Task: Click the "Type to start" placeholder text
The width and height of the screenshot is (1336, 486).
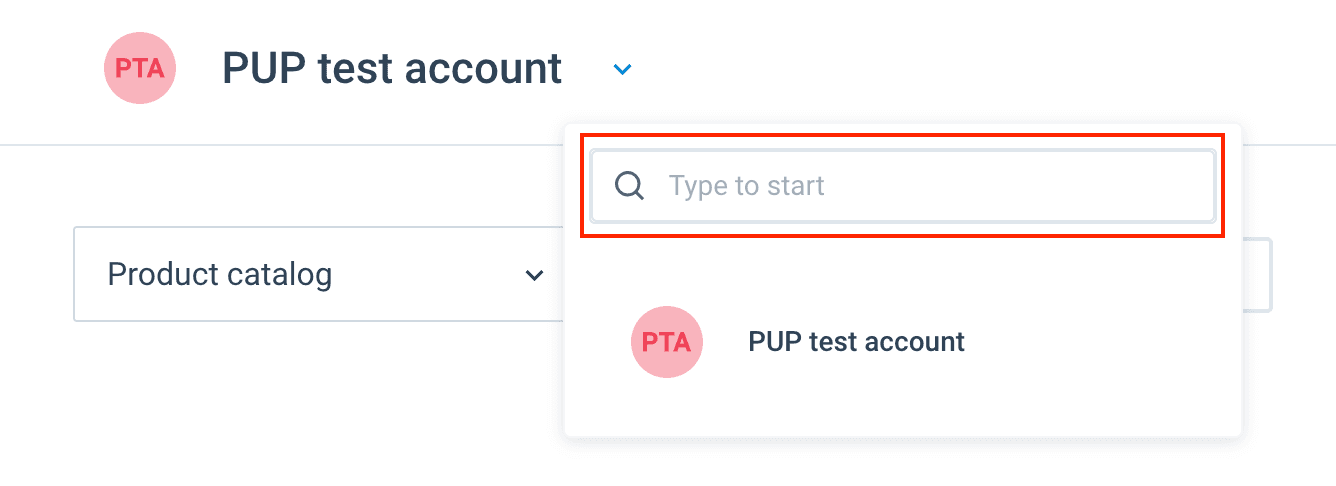Action: pyautogui.click(x=746, y=186)
